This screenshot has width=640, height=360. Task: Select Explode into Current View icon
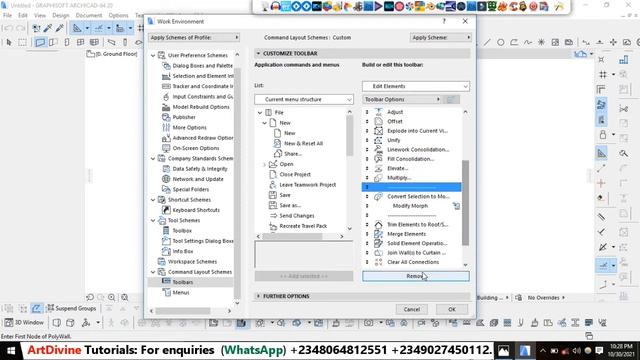point(378,131)
